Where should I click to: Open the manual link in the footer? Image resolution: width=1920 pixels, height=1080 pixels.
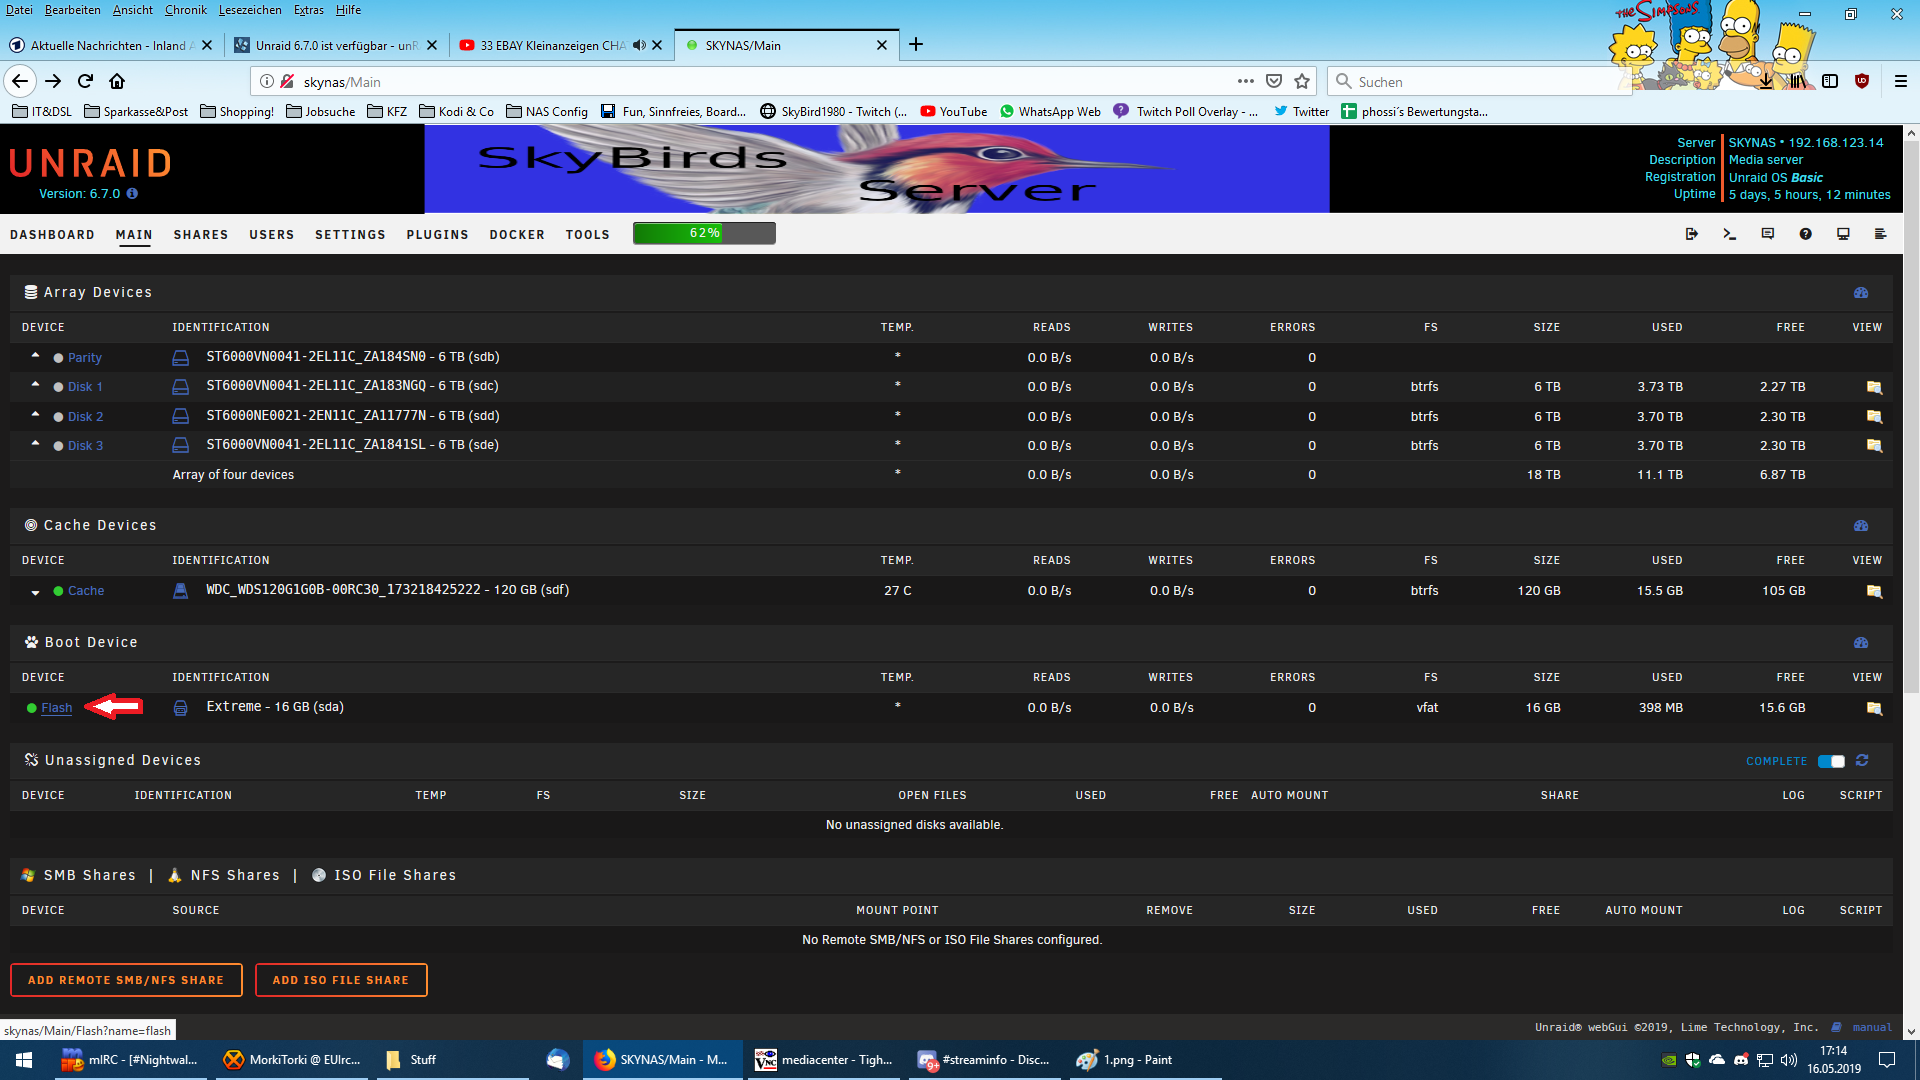1872,1028
